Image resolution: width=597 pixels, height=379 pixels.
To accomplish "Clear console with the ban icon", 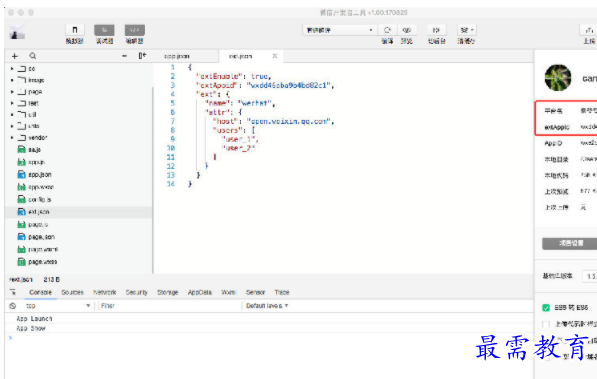I will click(13, 306).
